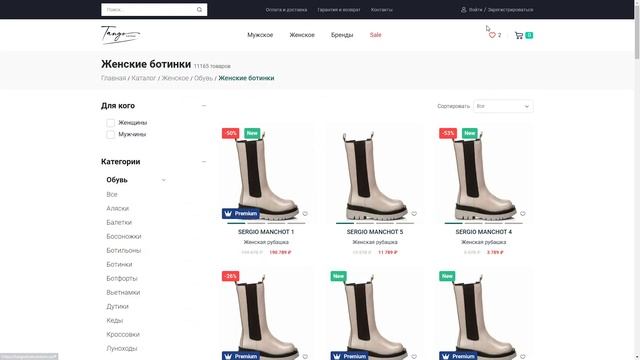
Task: Select the Кеды category
Action: click(x=115, y=320)
